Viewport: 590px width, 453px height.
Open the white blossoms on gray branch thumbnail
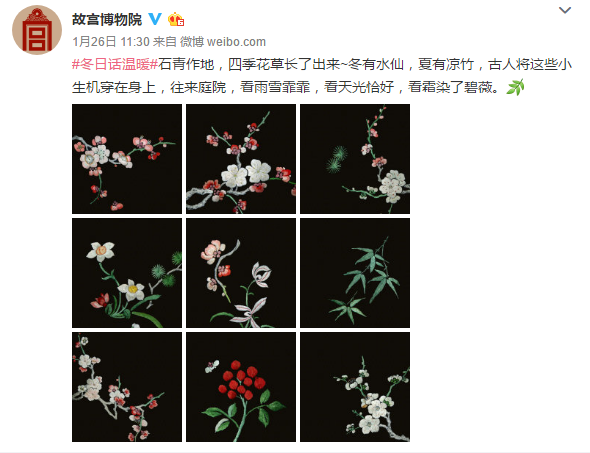pyautogui.click(x=241, y=159)
